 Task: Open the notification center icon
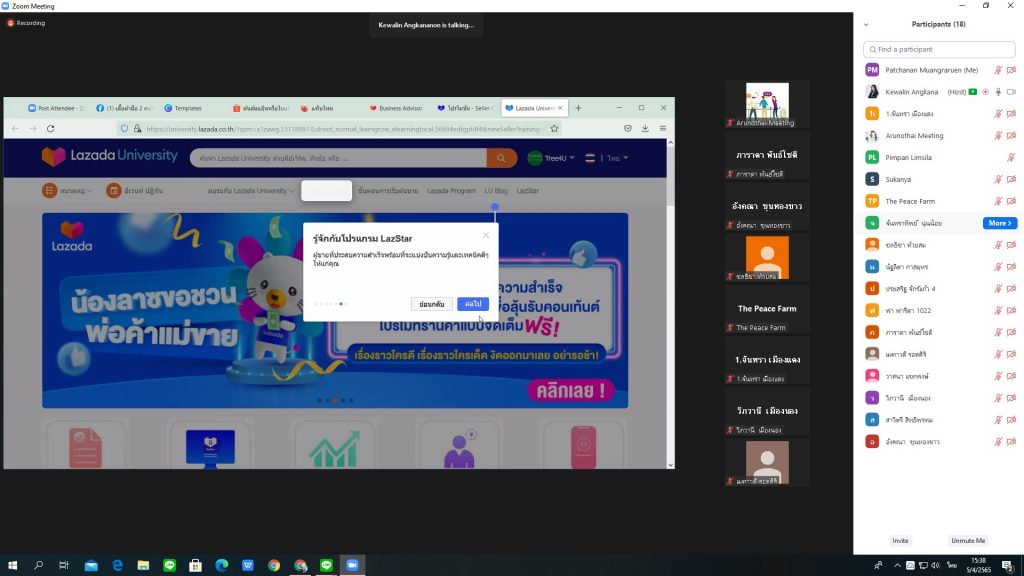point(1008,566)
